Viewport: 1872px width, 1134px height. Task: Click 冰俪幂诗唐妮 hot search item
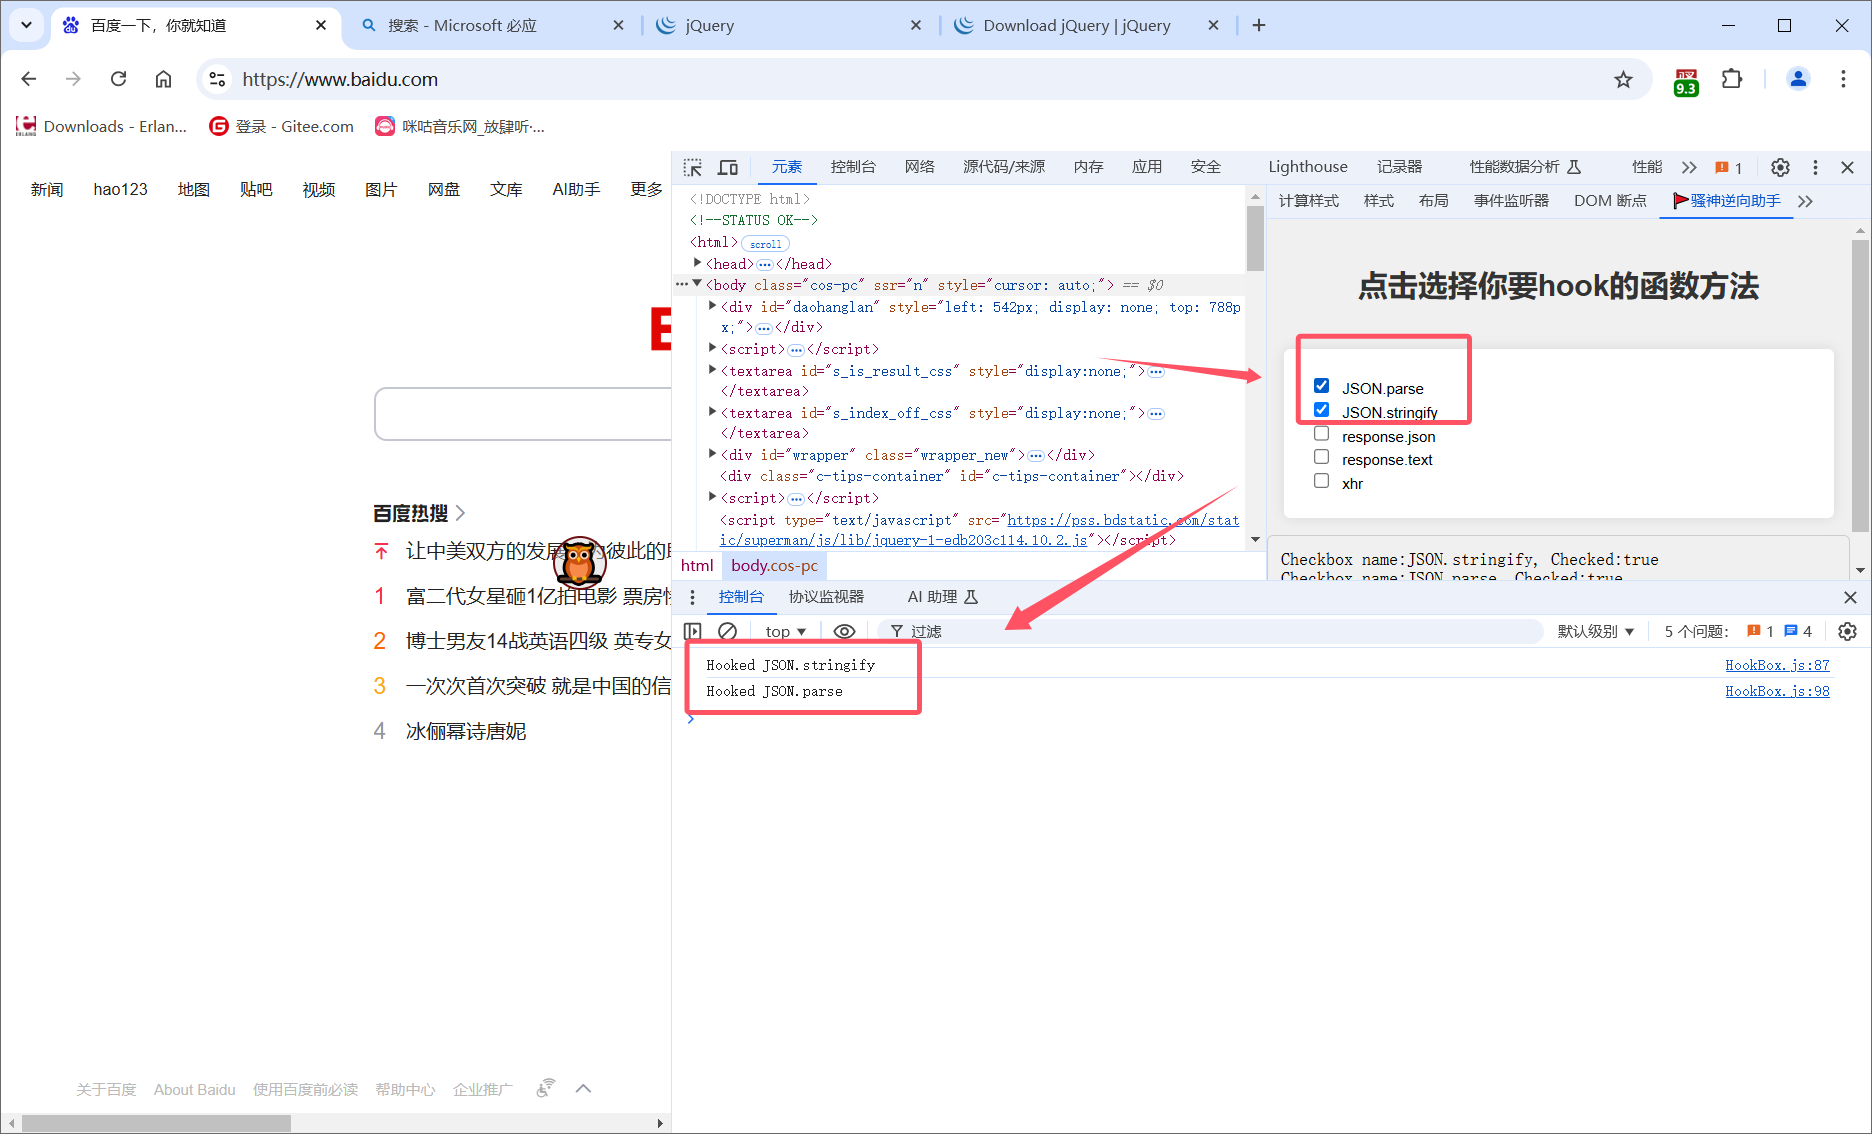tap(466, 731)
